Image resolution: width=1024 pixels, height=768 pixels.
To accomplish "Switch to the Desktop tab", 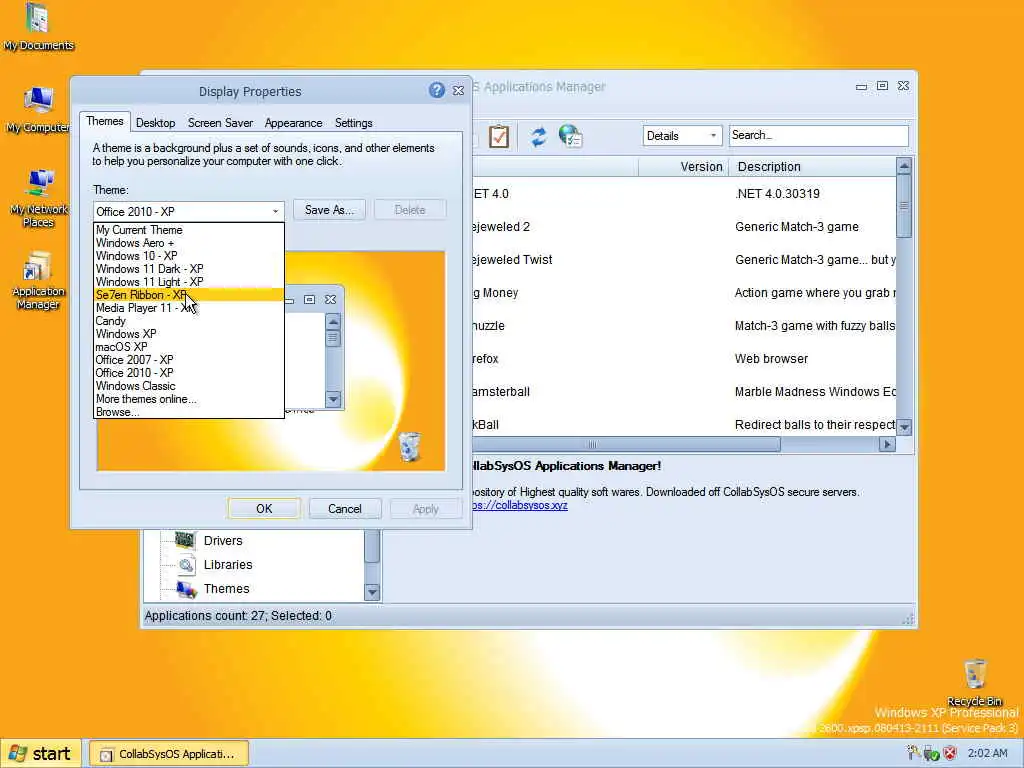I will [x=155, y=123].
